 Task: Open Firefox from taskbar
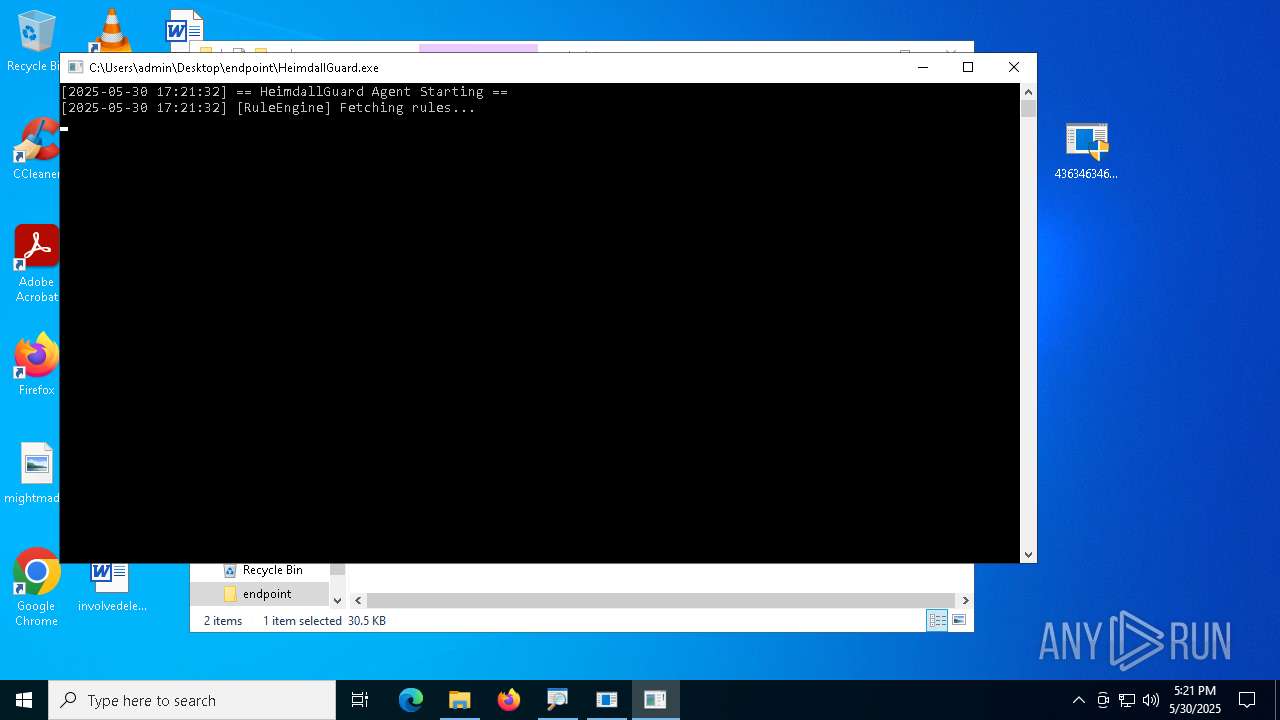coord(508,700)
